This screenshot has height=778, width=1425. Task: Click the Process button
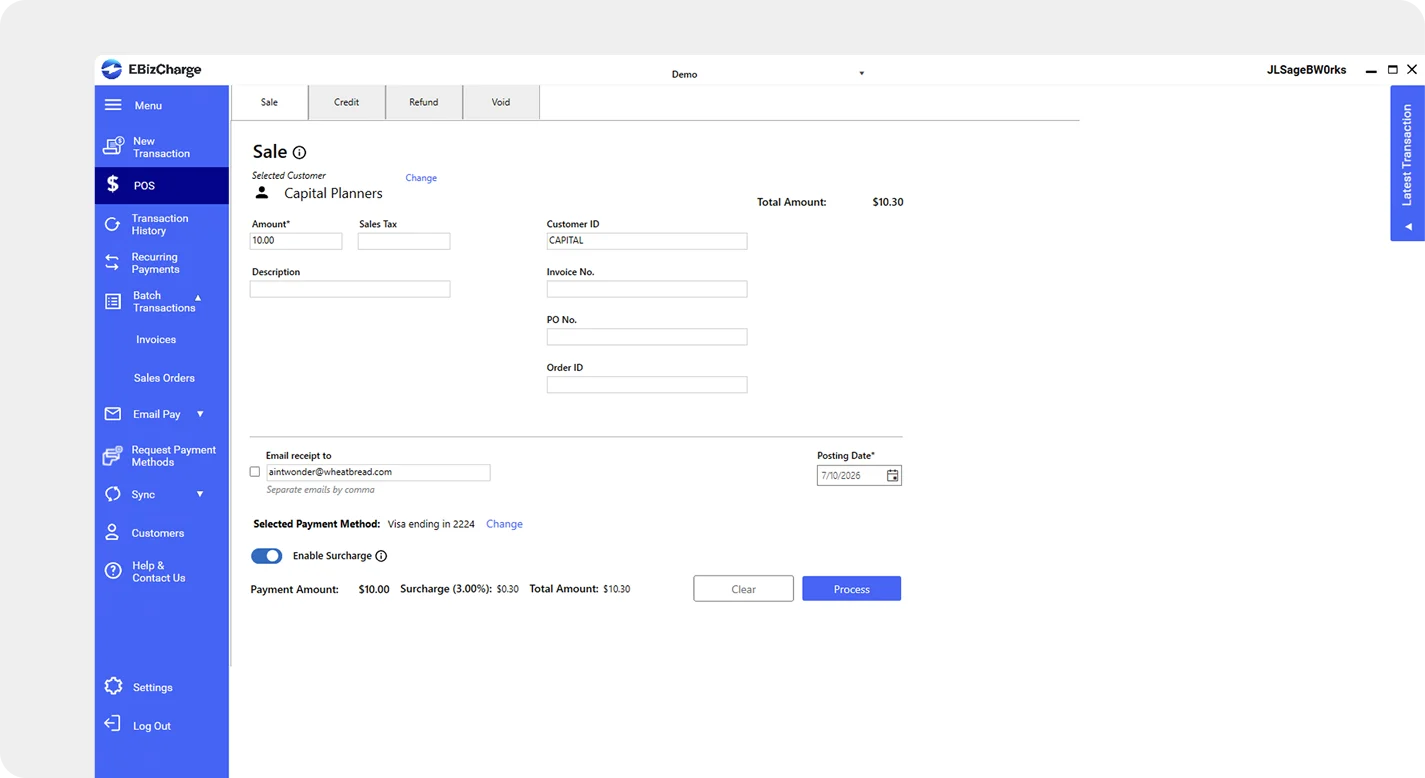point(852,589)
